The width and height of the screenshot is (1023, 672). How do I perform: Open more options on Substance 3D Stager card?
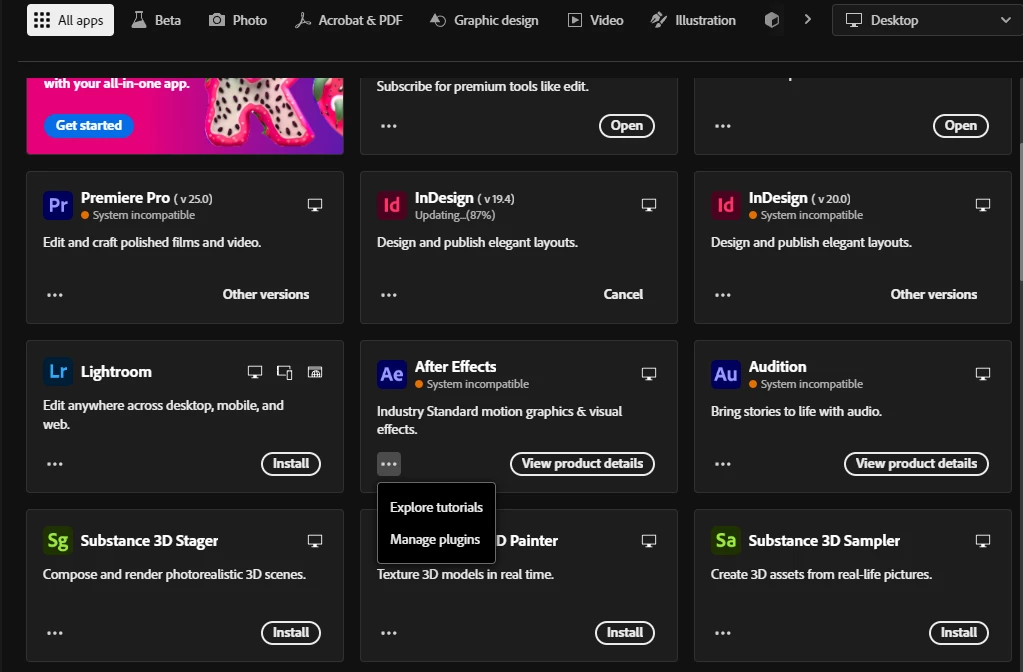click(55, 633)
